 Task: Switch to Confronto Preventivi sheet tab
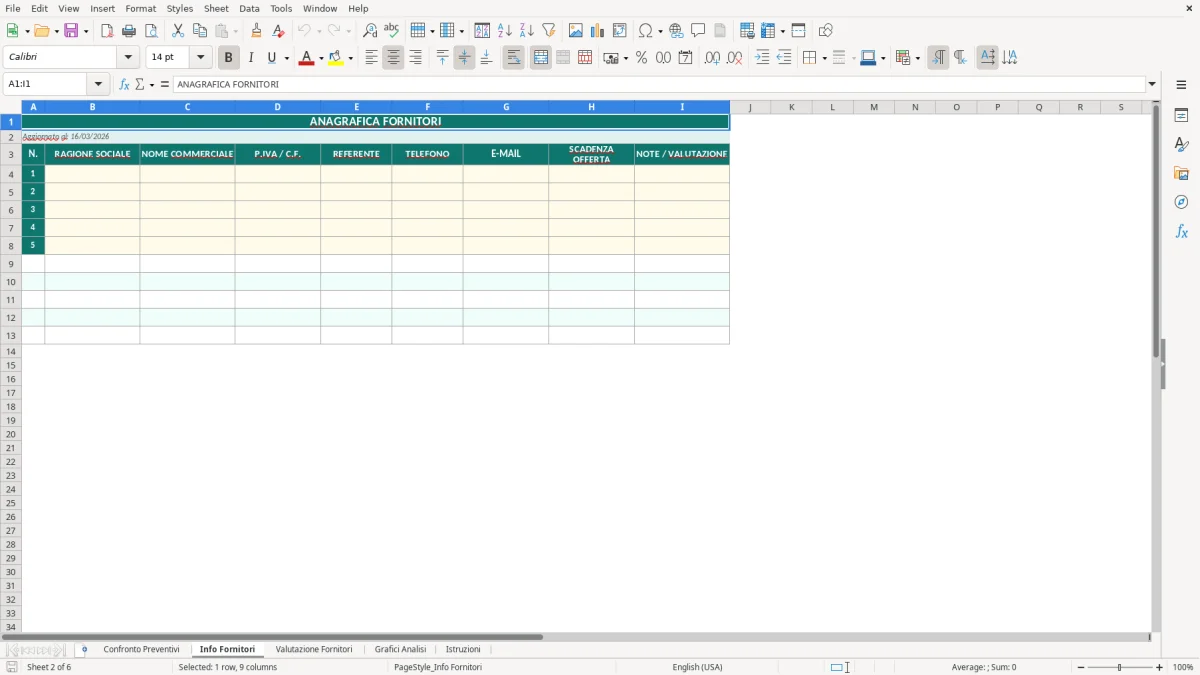[142, 650]
